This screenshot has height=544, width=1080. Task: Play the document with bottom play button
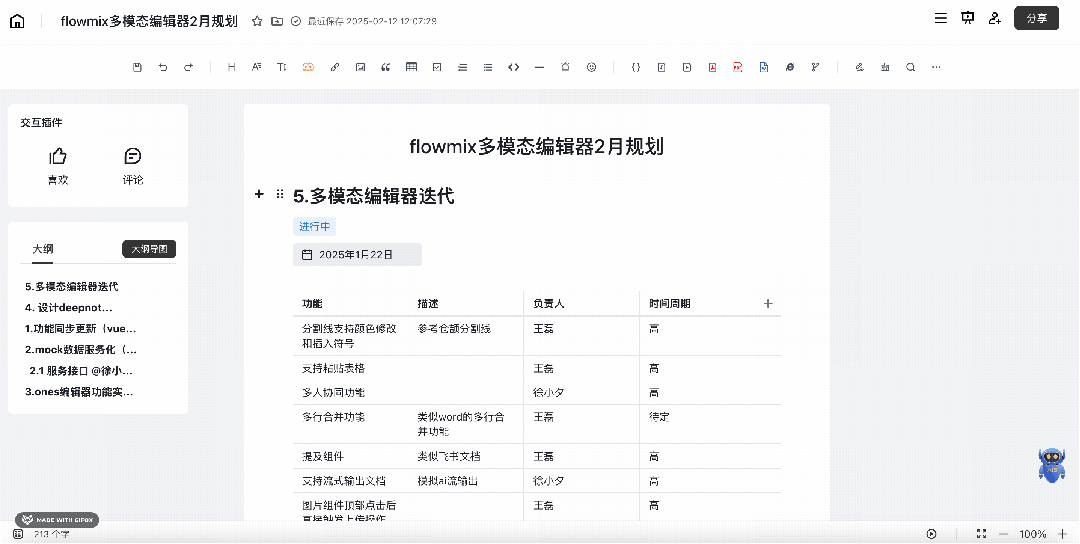[x=931, y=534]
